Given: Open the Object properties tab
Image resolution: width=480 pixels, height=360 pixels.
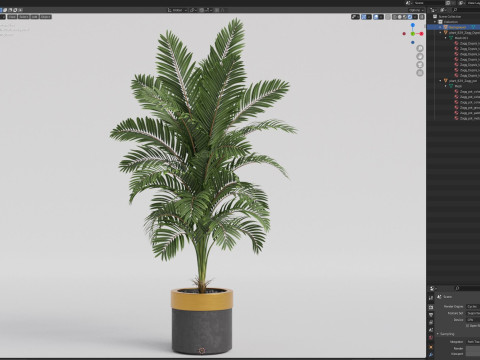Looking at the screenshot, I should pyautogui.click(x=431, y=347).
